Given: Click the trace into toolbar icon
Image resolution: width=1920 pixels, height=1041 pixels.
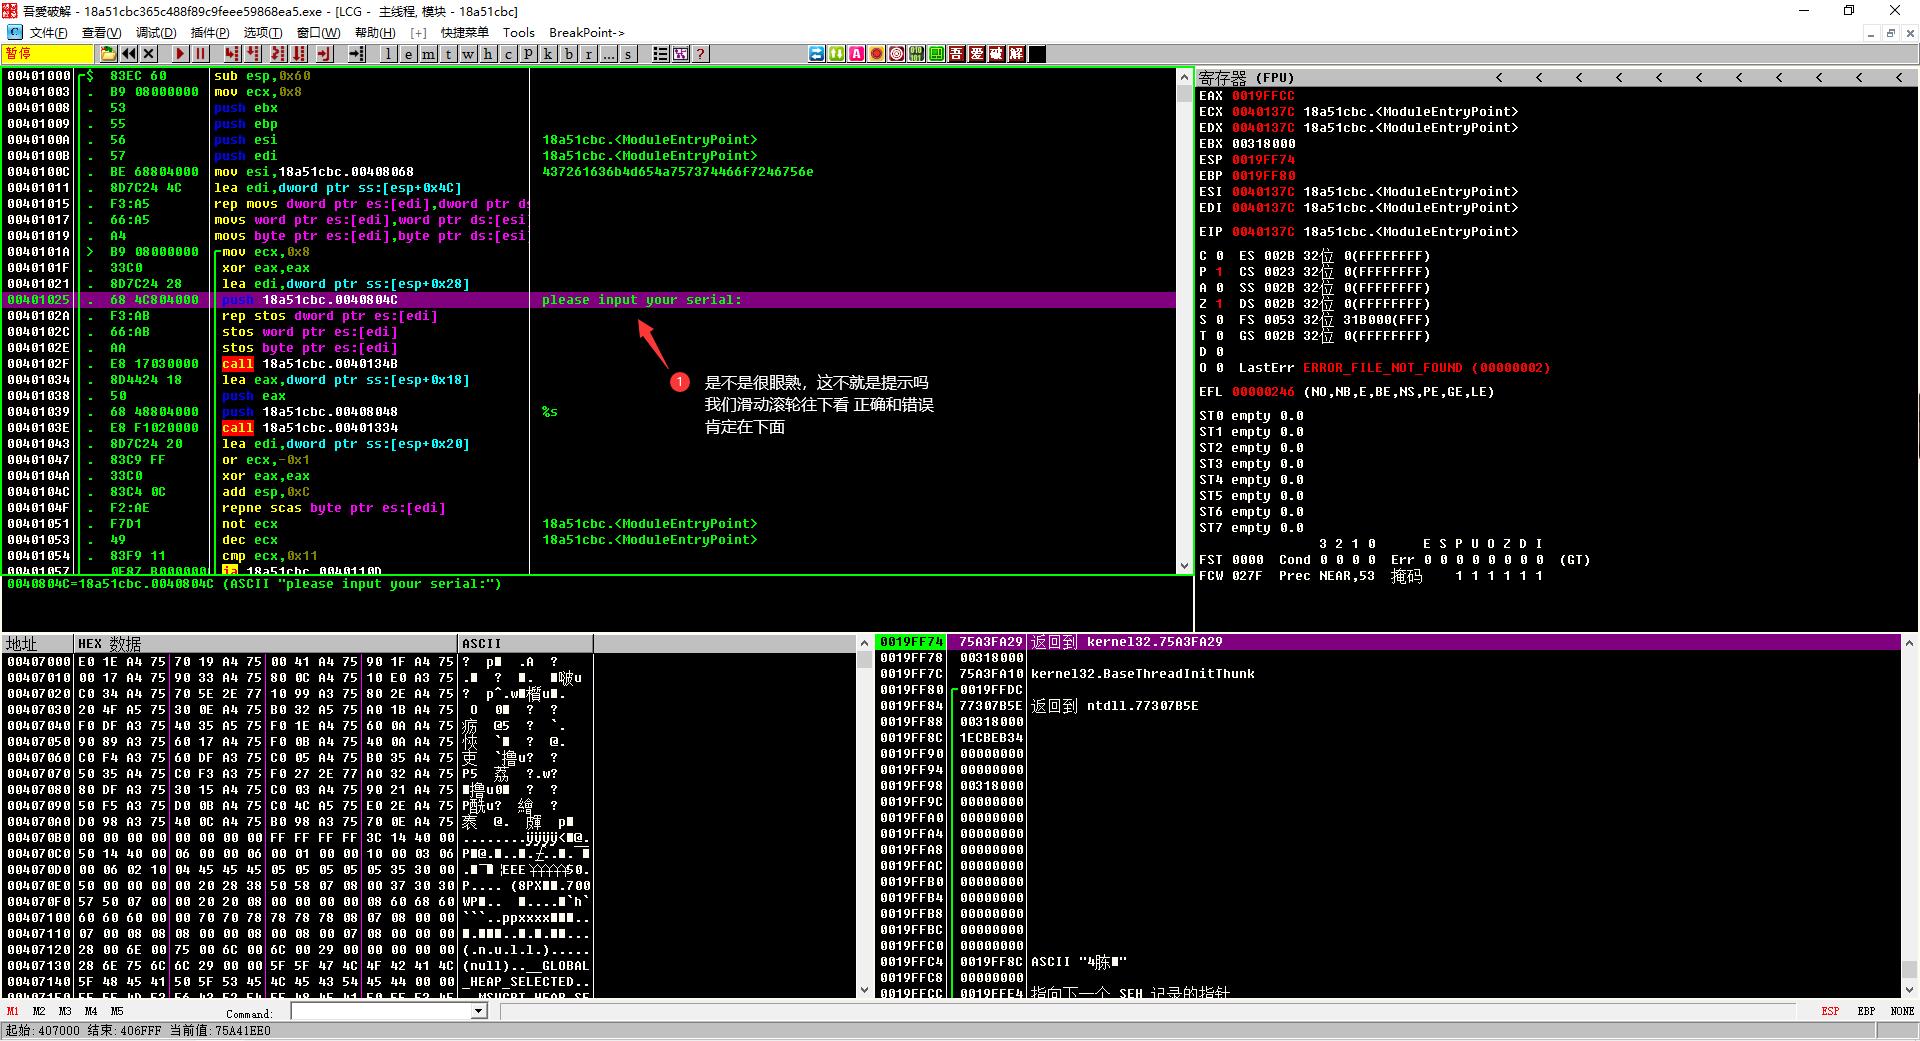Looking at the screenshot, I should point(277,54).
